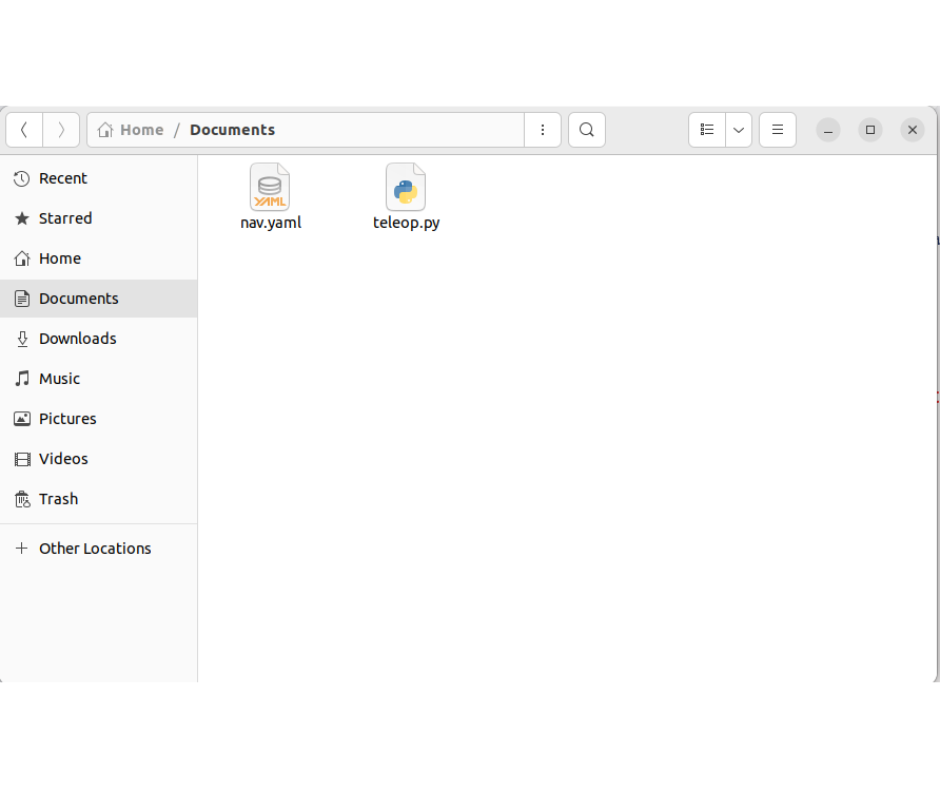Open Trash in the sidebar

(x=58, y=499)
